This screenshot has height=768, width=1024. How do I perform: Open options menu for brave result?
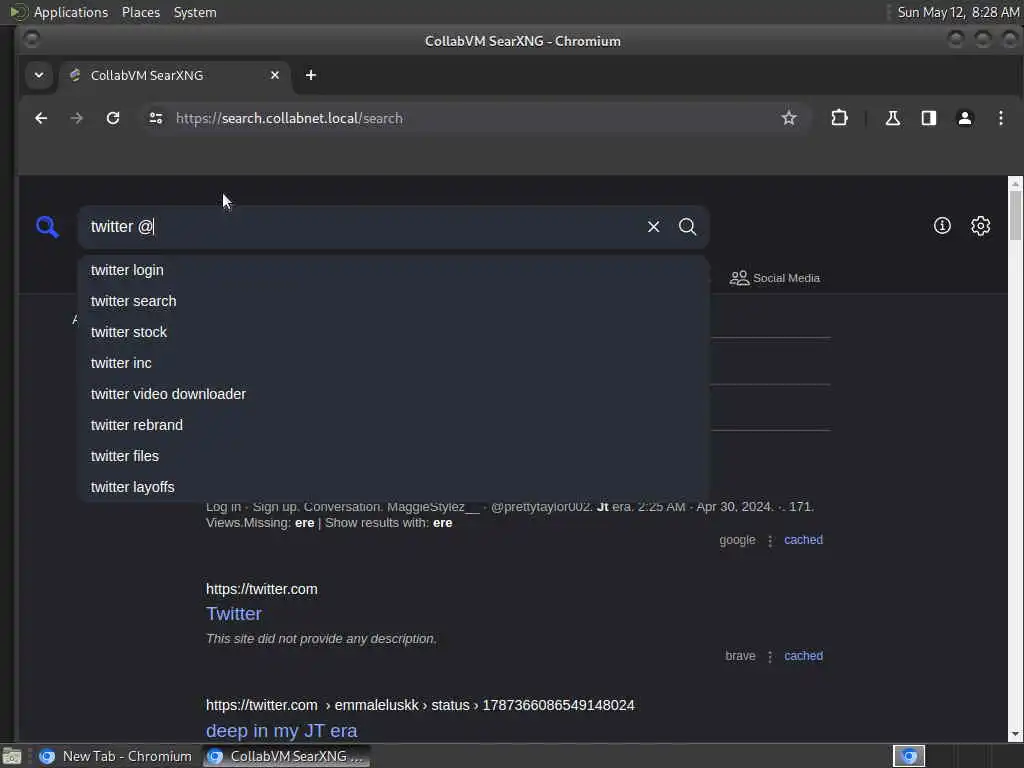tap(770, 656)
